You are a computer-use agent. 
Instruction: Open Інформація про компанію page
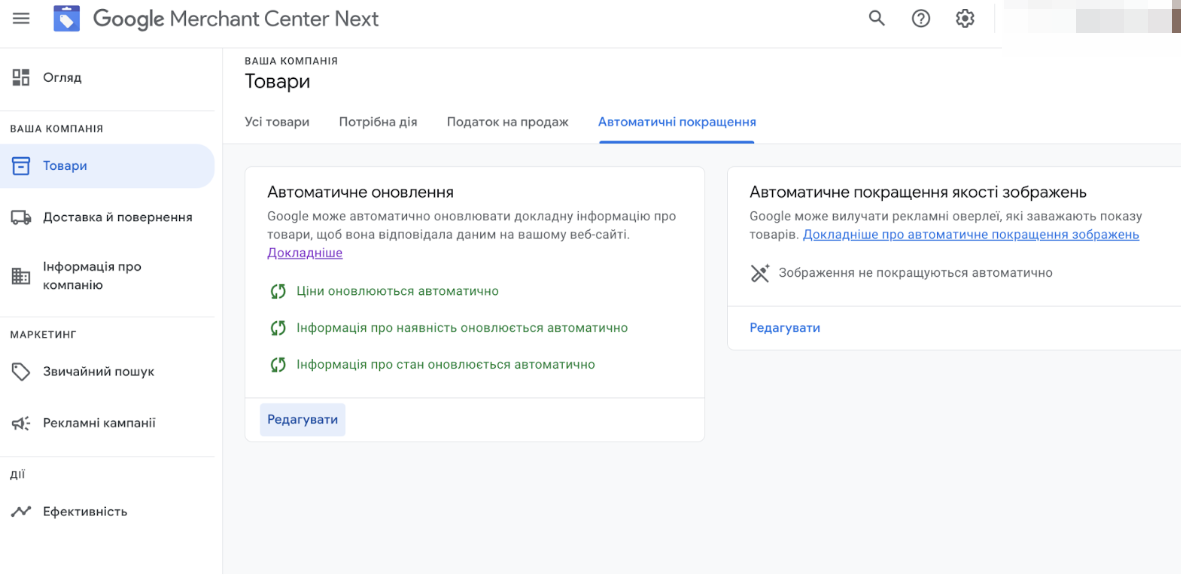click(x=92, y=276)
